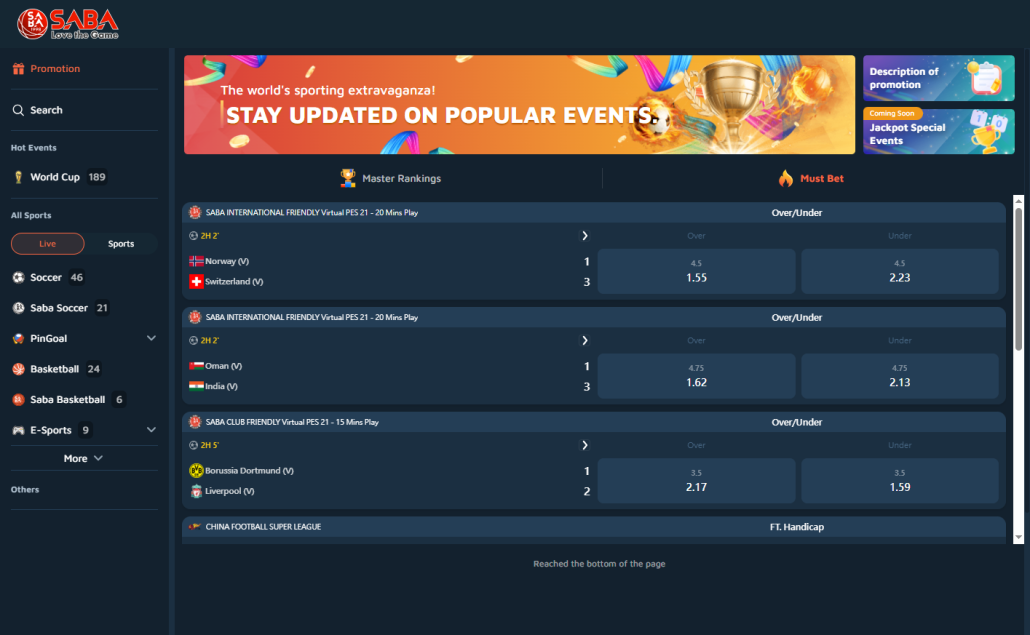Open the Promotion gift icon
The width and height of the screenshot is (1030, 635).
point(18,68)
